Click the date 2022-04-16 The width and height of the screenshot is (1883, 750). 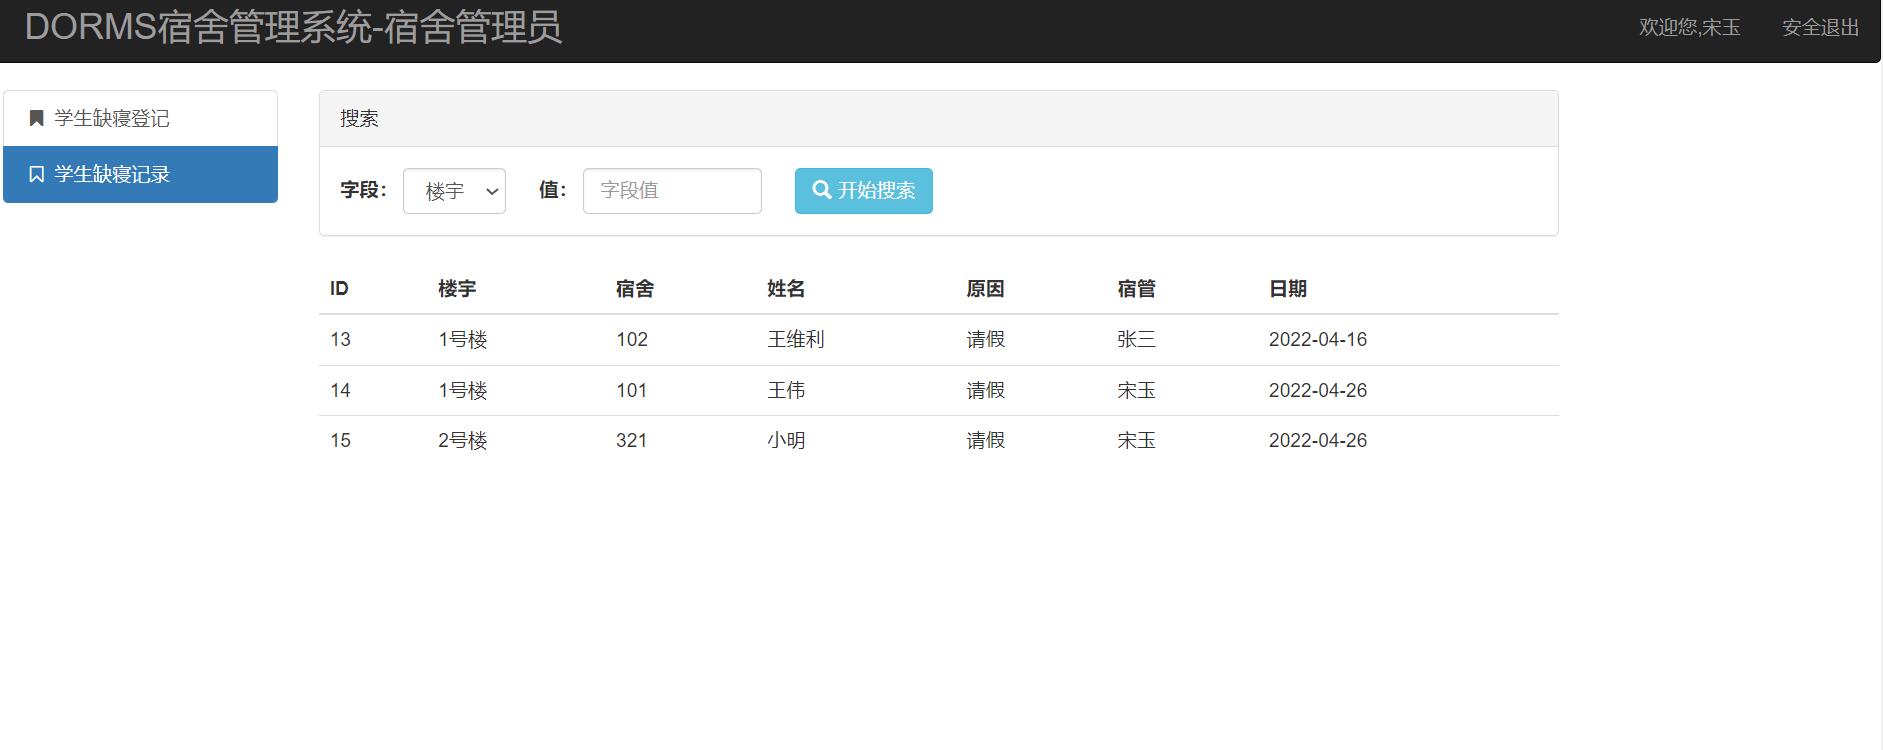coord(1318,340)
